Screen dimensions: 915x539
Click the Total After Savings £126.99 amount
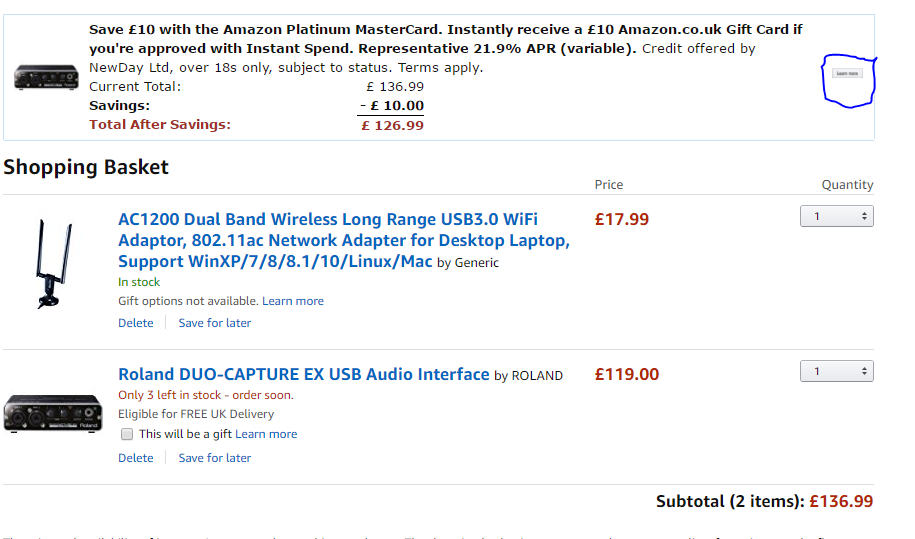tap(392, 125)
